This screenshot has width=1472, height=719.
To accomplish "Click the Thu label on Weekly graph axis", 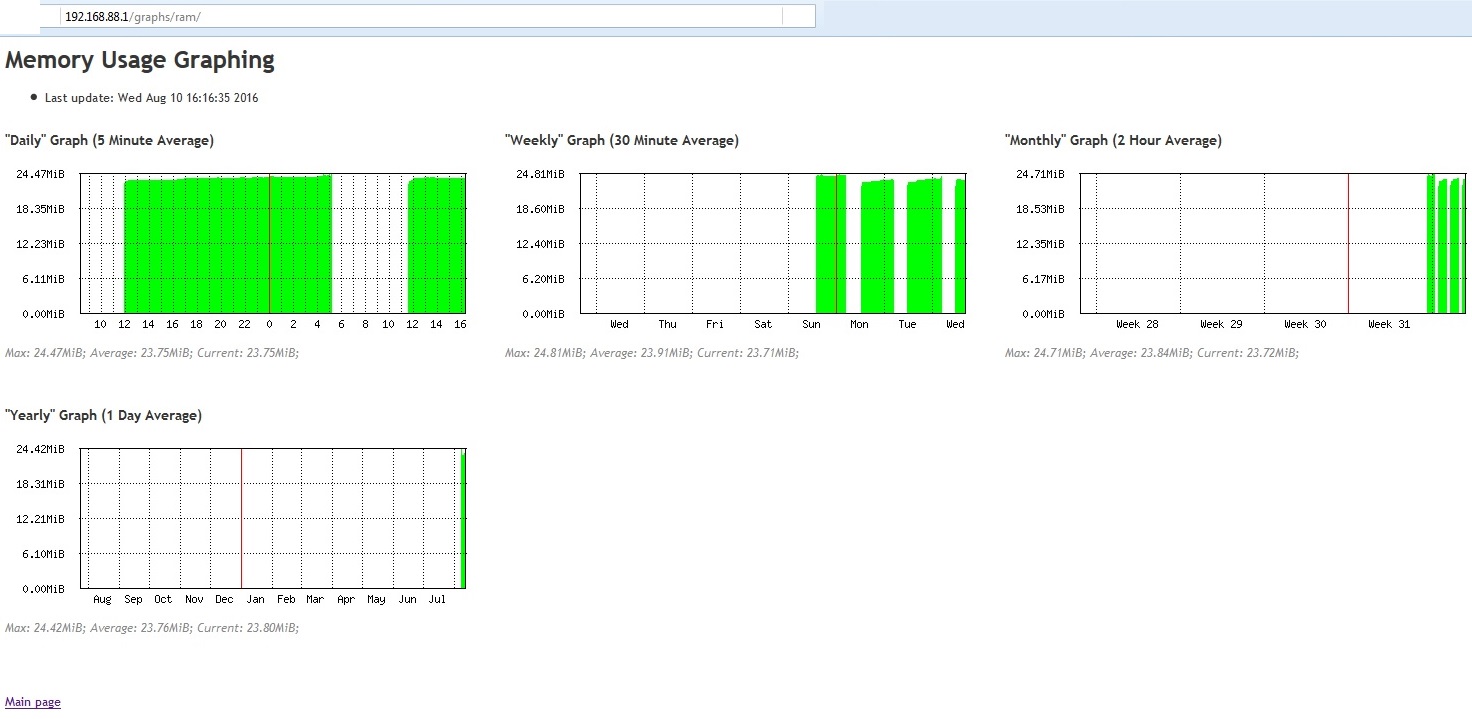I will [x=667, y=324].
